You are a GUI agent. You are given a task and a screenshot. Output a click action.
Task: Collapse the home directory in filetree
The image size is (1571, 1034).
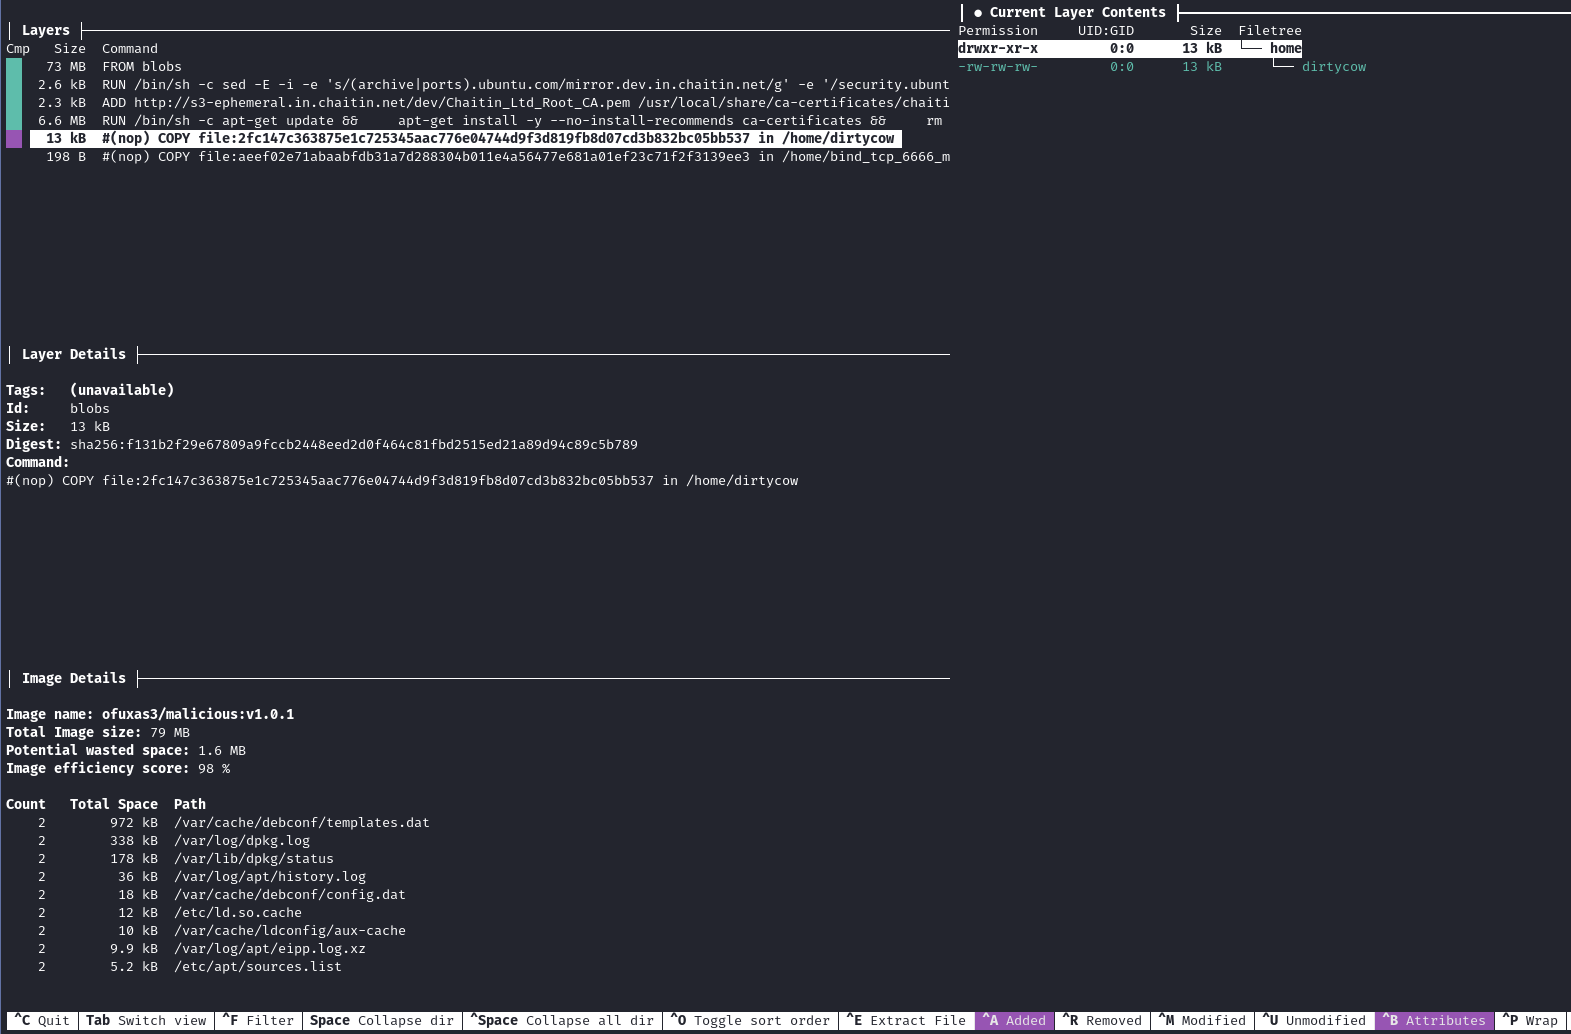(1285, 49)
